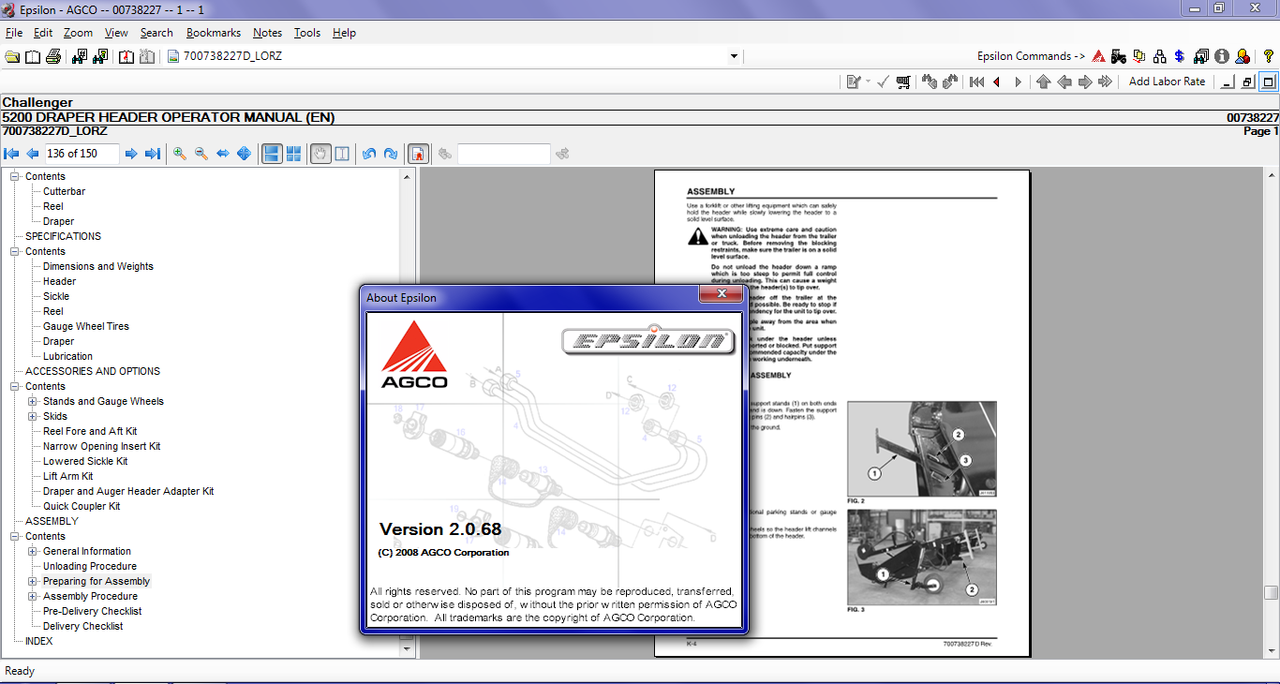Open the Help menu

point(344,32)
